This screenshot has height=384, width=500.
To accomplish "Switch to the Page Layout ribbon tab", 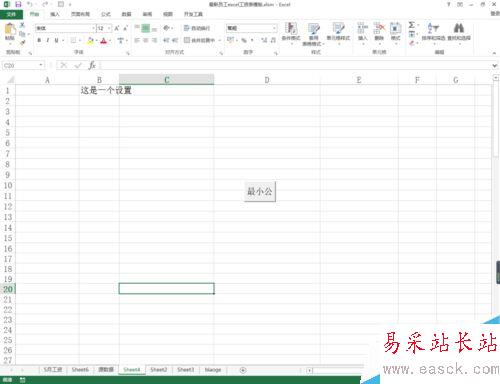I will (x=80, y=14).
